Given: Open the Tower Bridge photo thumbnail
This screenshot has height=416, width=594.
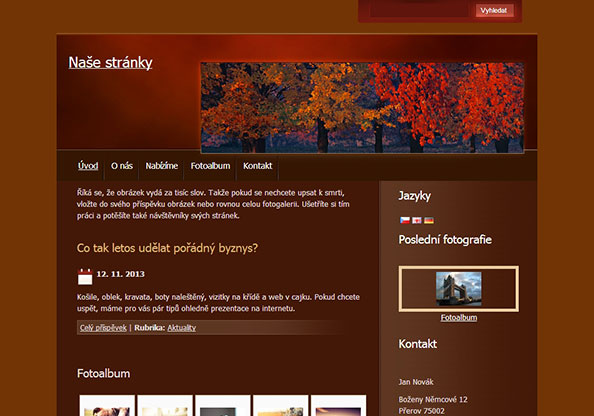Looking at the screenshot, I should pos(459,289).
